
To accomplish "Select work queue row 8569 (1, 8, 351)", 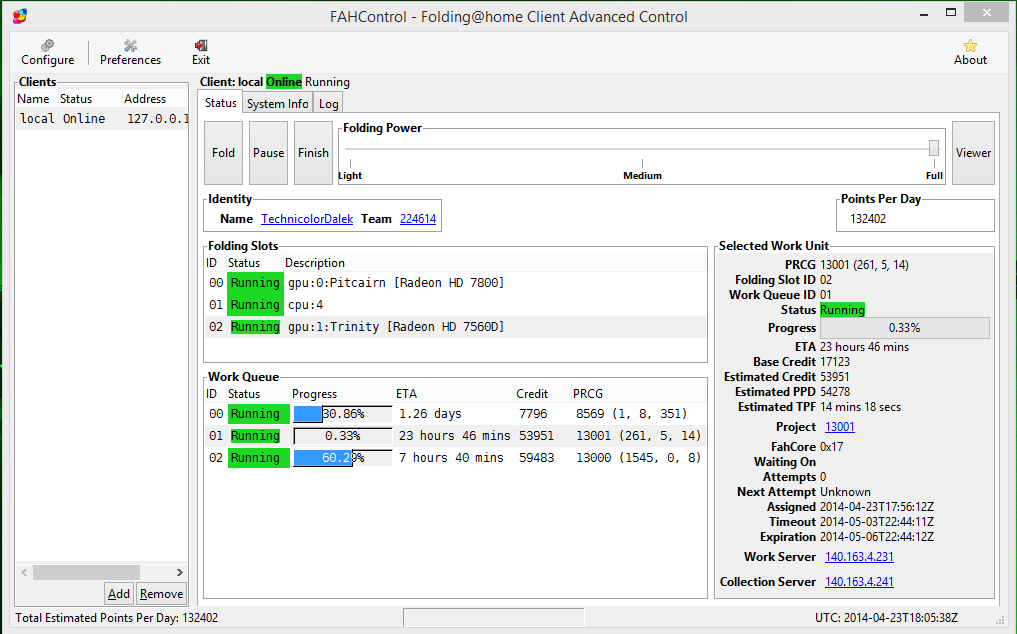I will tap(455, 414).
